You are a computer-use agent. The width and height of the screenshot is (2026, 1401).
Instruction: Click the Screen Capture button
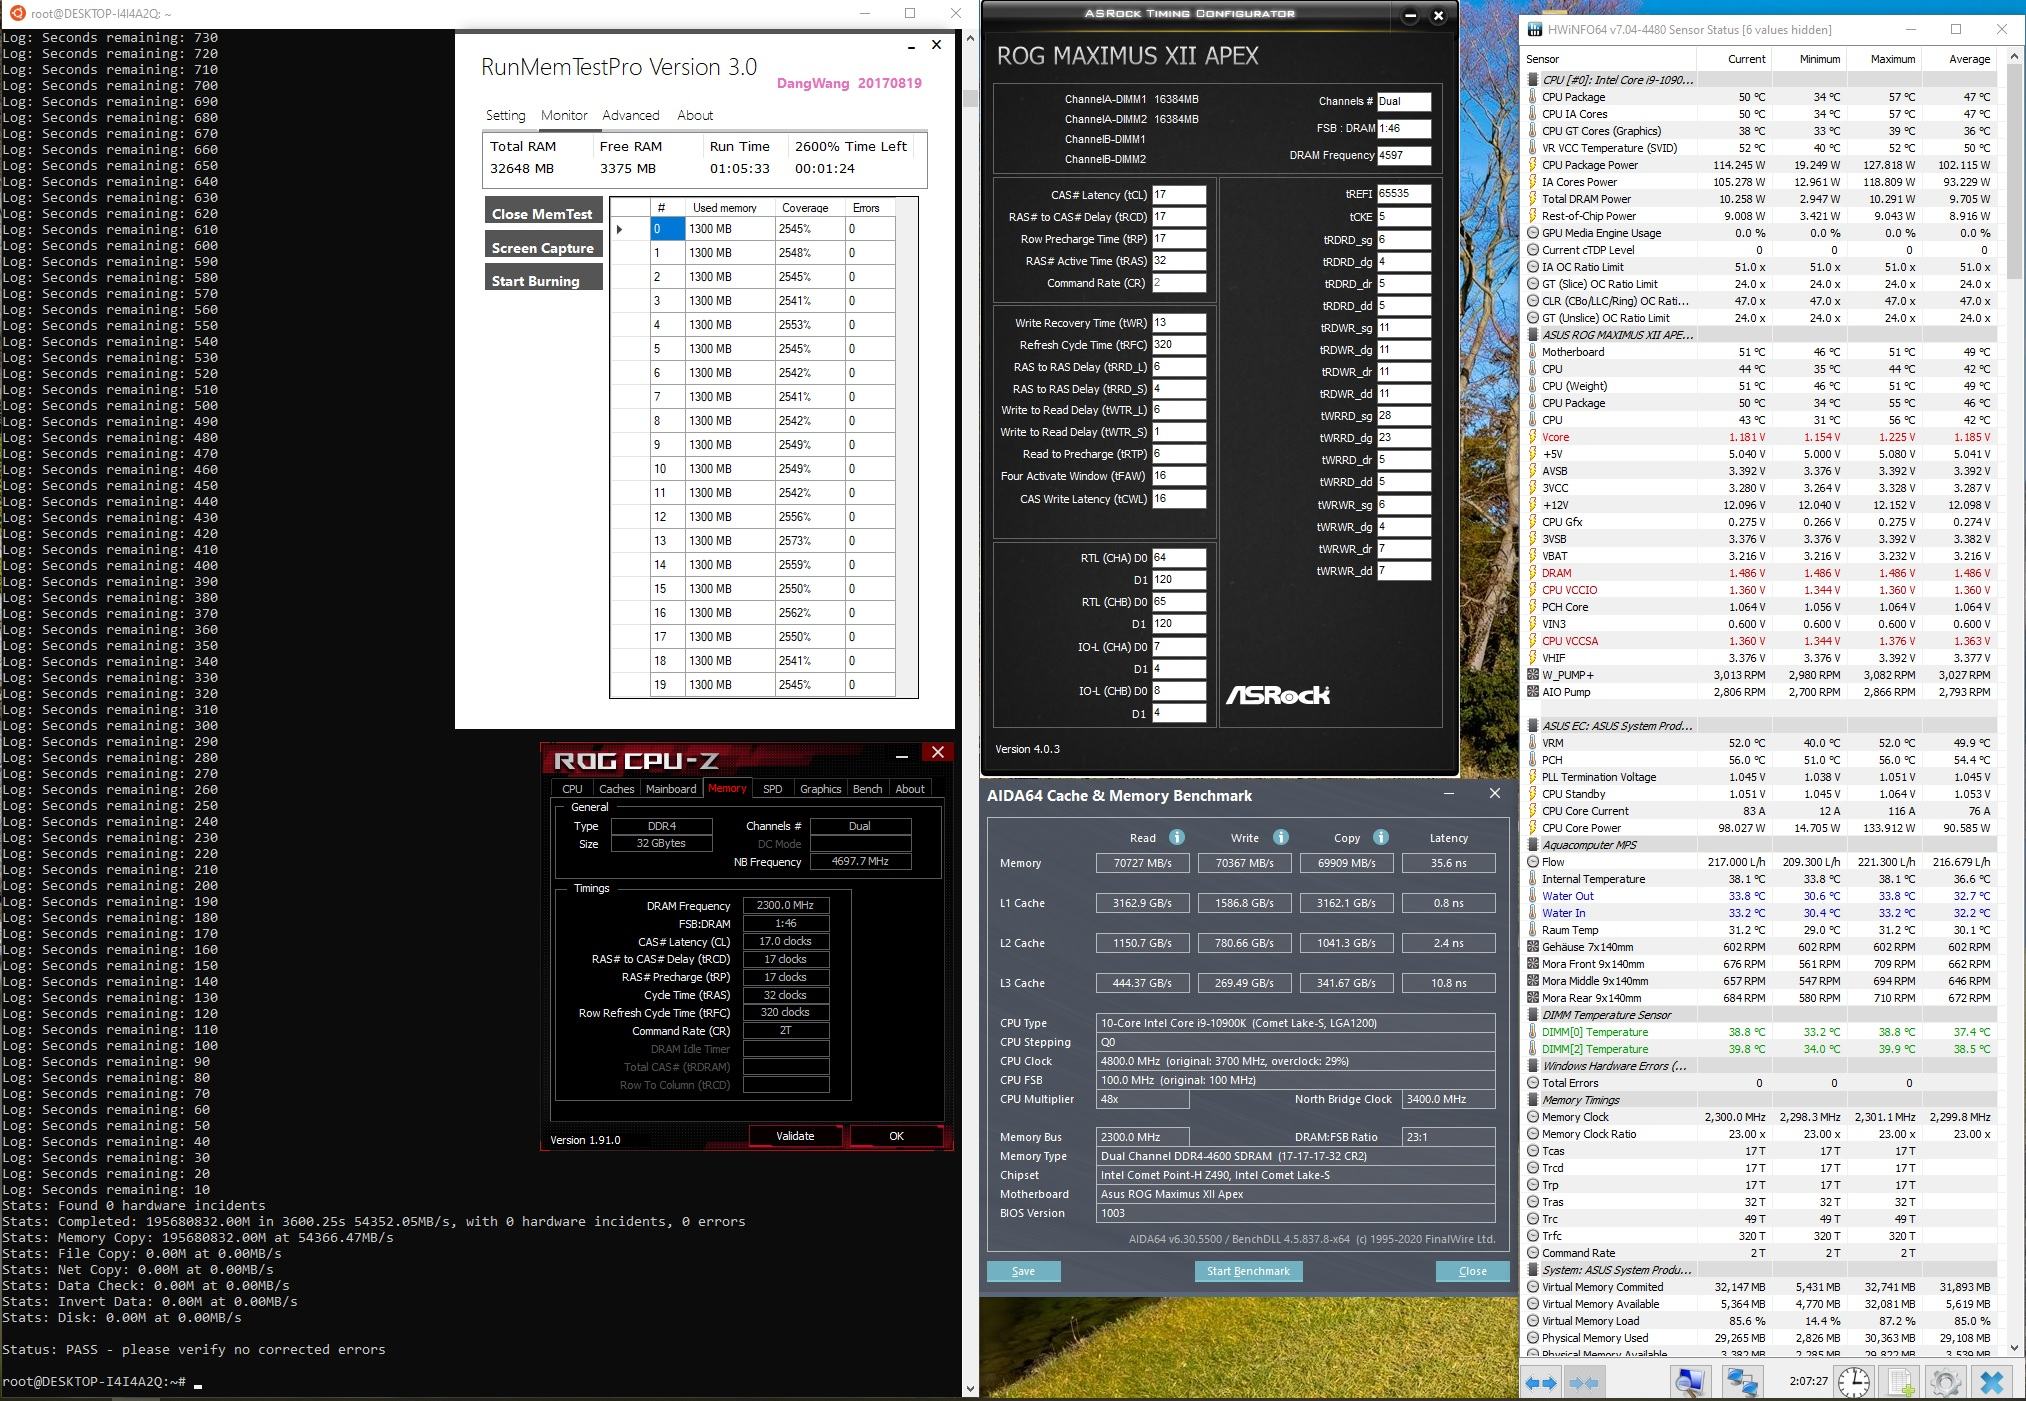point(543,247)
